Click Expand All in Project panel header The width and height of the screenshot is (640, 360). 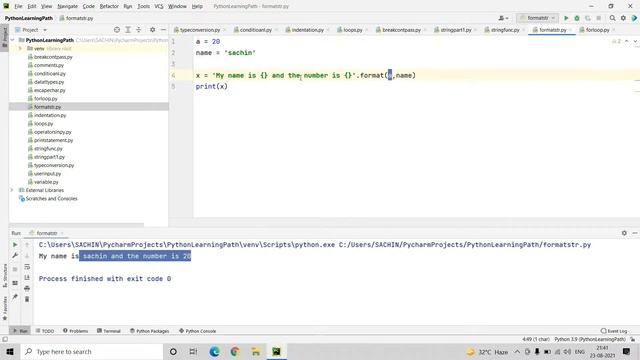(128, 30)
